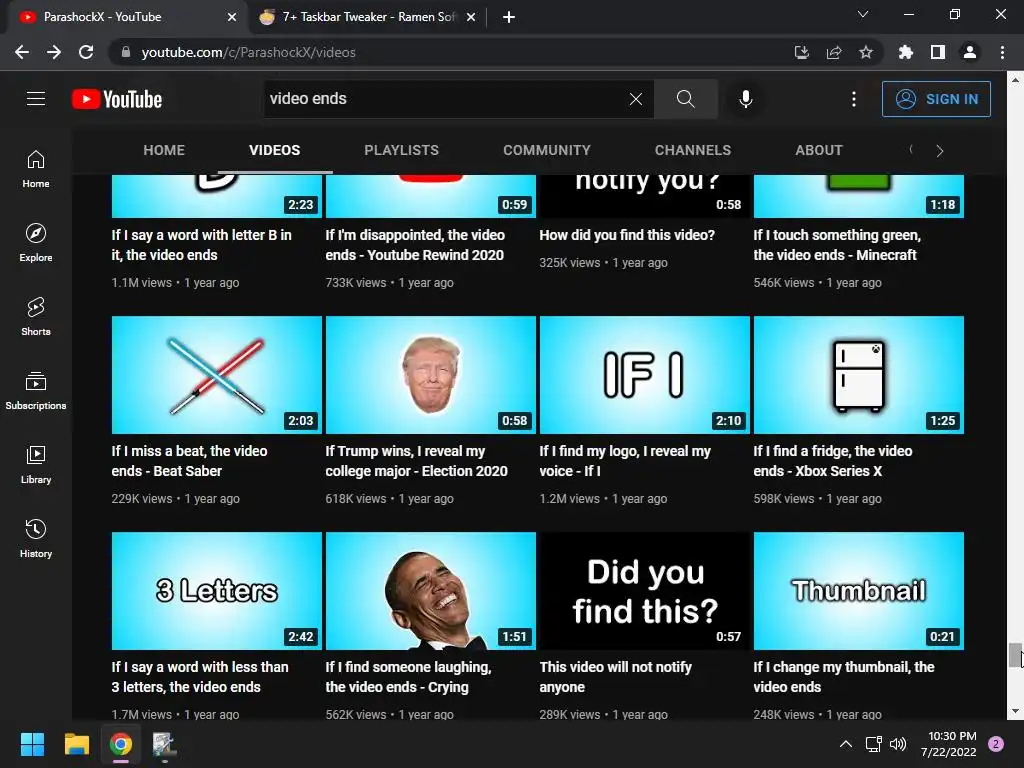The width and height of the screenshot is (1024, 768).
Task: Click the YouTube logo
Action: [117, 99]
